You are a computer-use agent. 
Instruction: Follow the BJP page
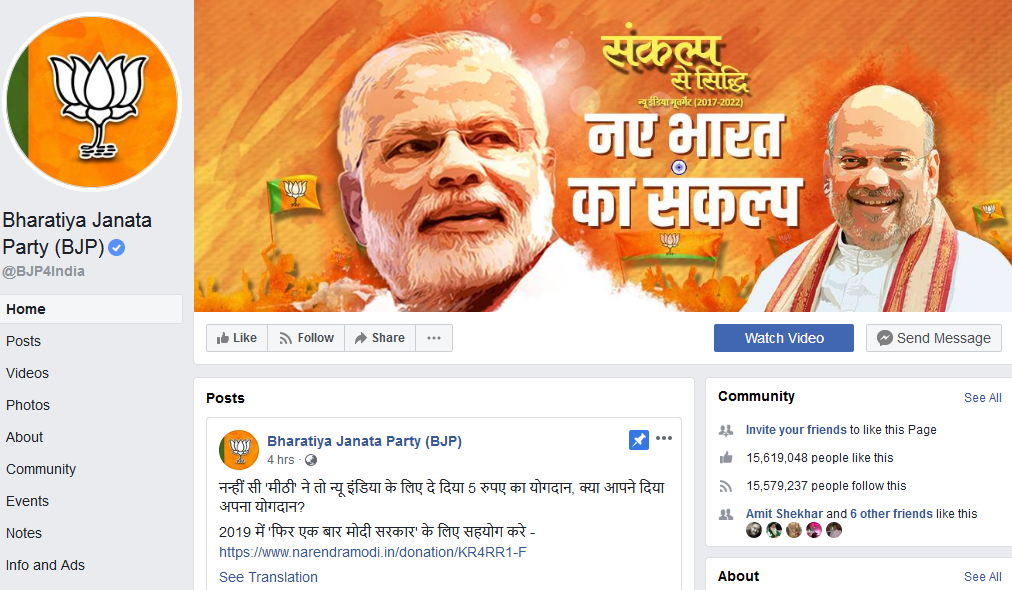(x=307, y=338)
